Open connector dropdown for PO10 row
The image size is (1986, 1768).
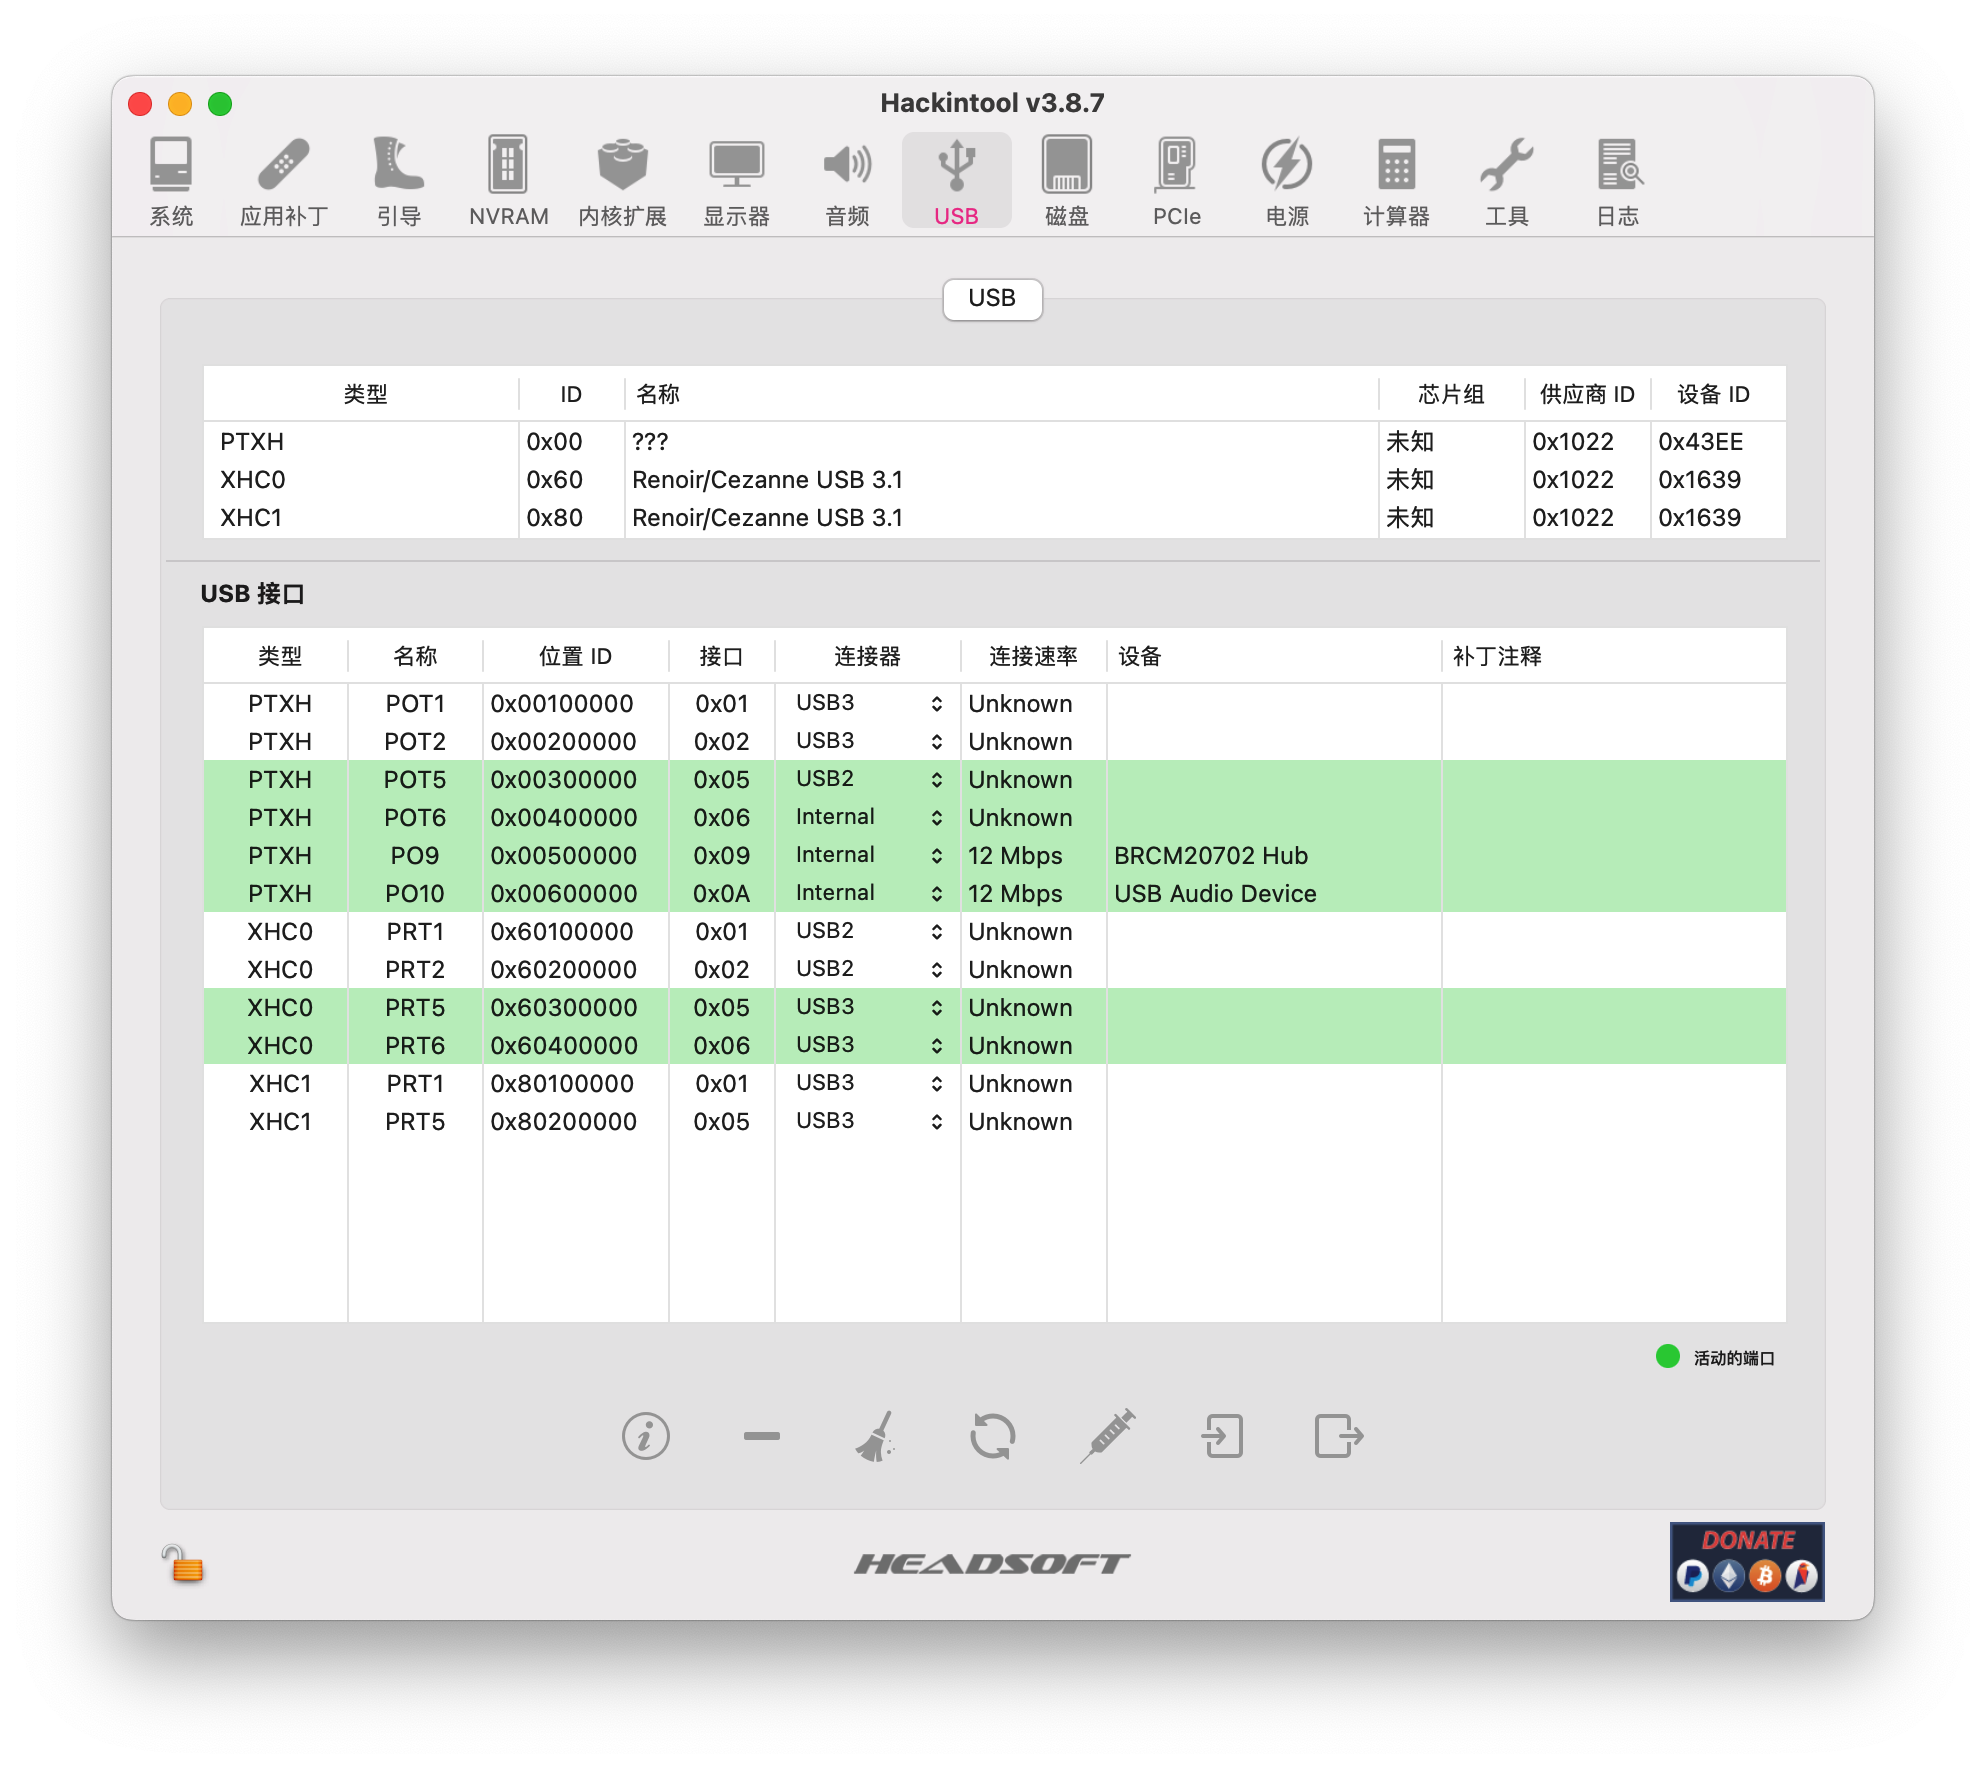click(x=868, y=893)
